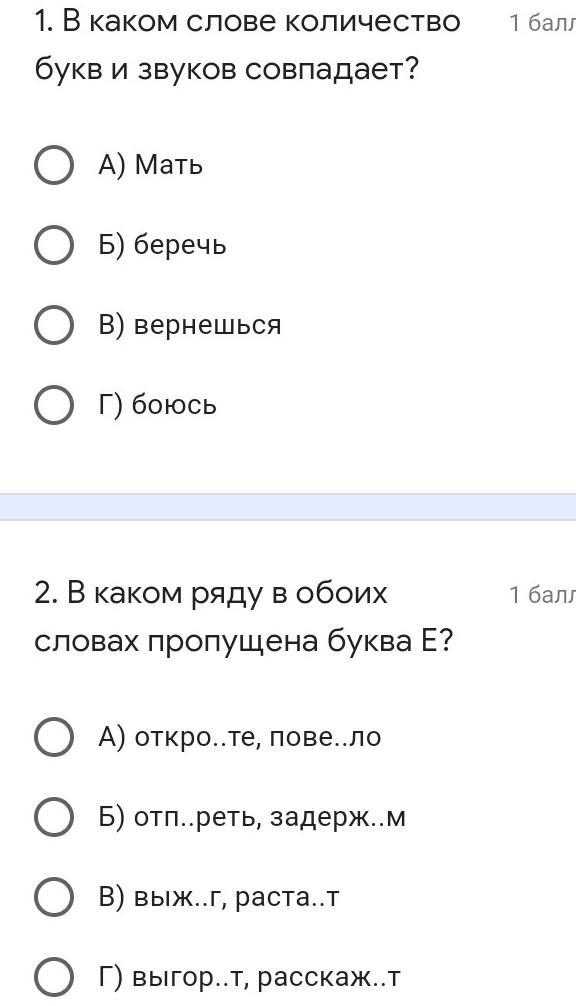Select radio button for Б) беречь
The width and height of the screenshot is (576, 1006).
click(53, 245)
